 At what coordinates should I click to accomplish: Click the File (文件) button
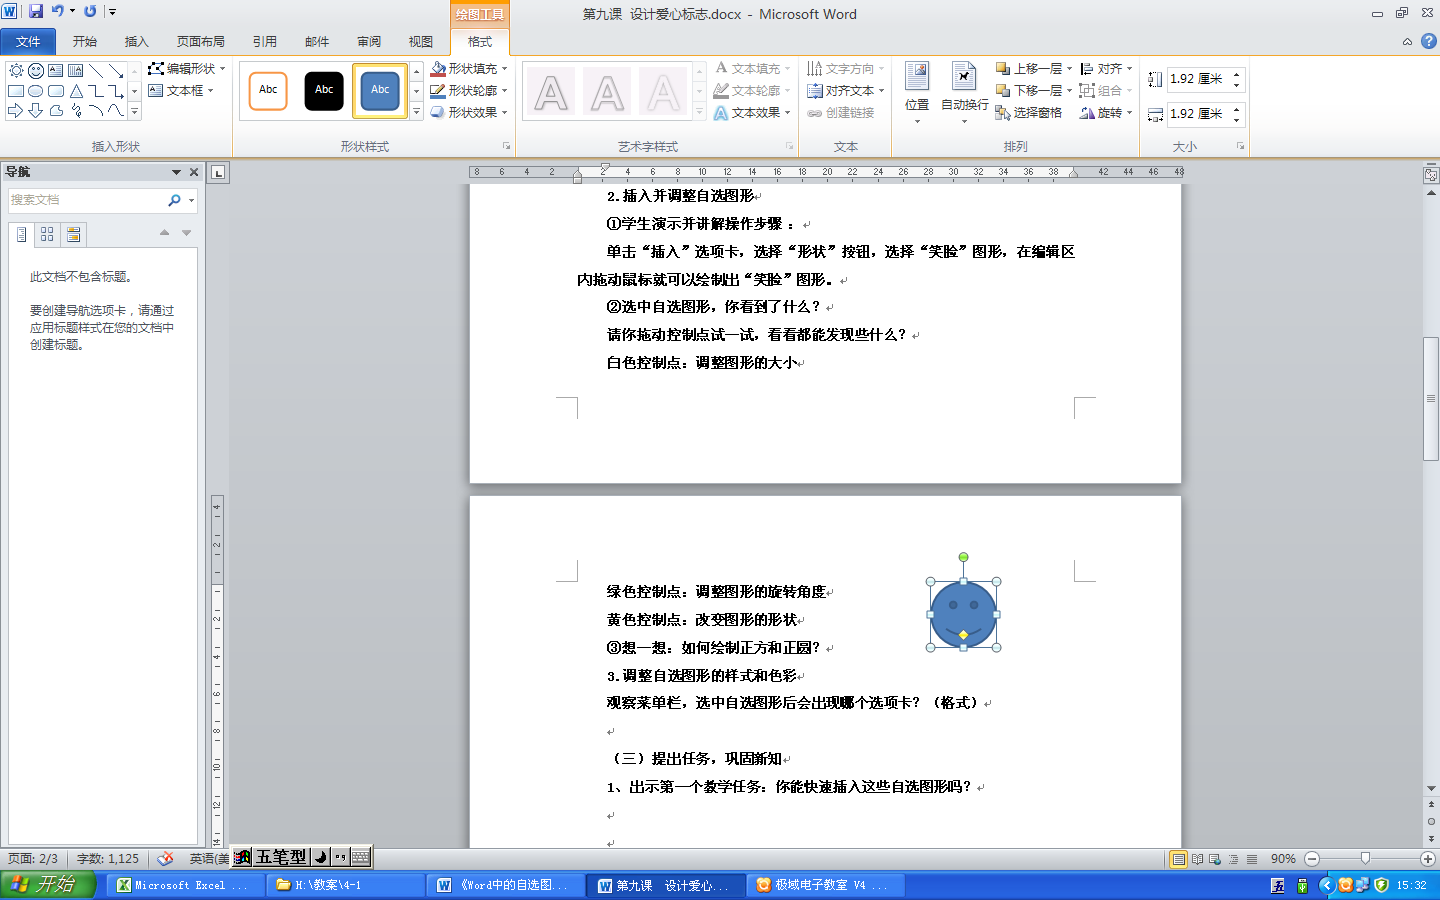(x=28, y=41)
